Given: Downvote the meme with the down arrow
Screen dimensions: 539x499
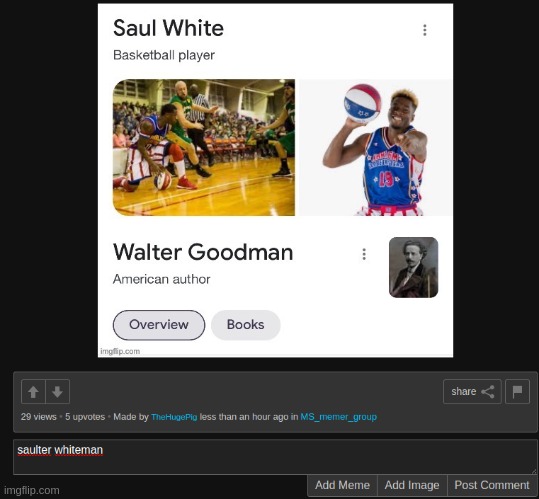Looking at the screenshot, I should 57,391.
